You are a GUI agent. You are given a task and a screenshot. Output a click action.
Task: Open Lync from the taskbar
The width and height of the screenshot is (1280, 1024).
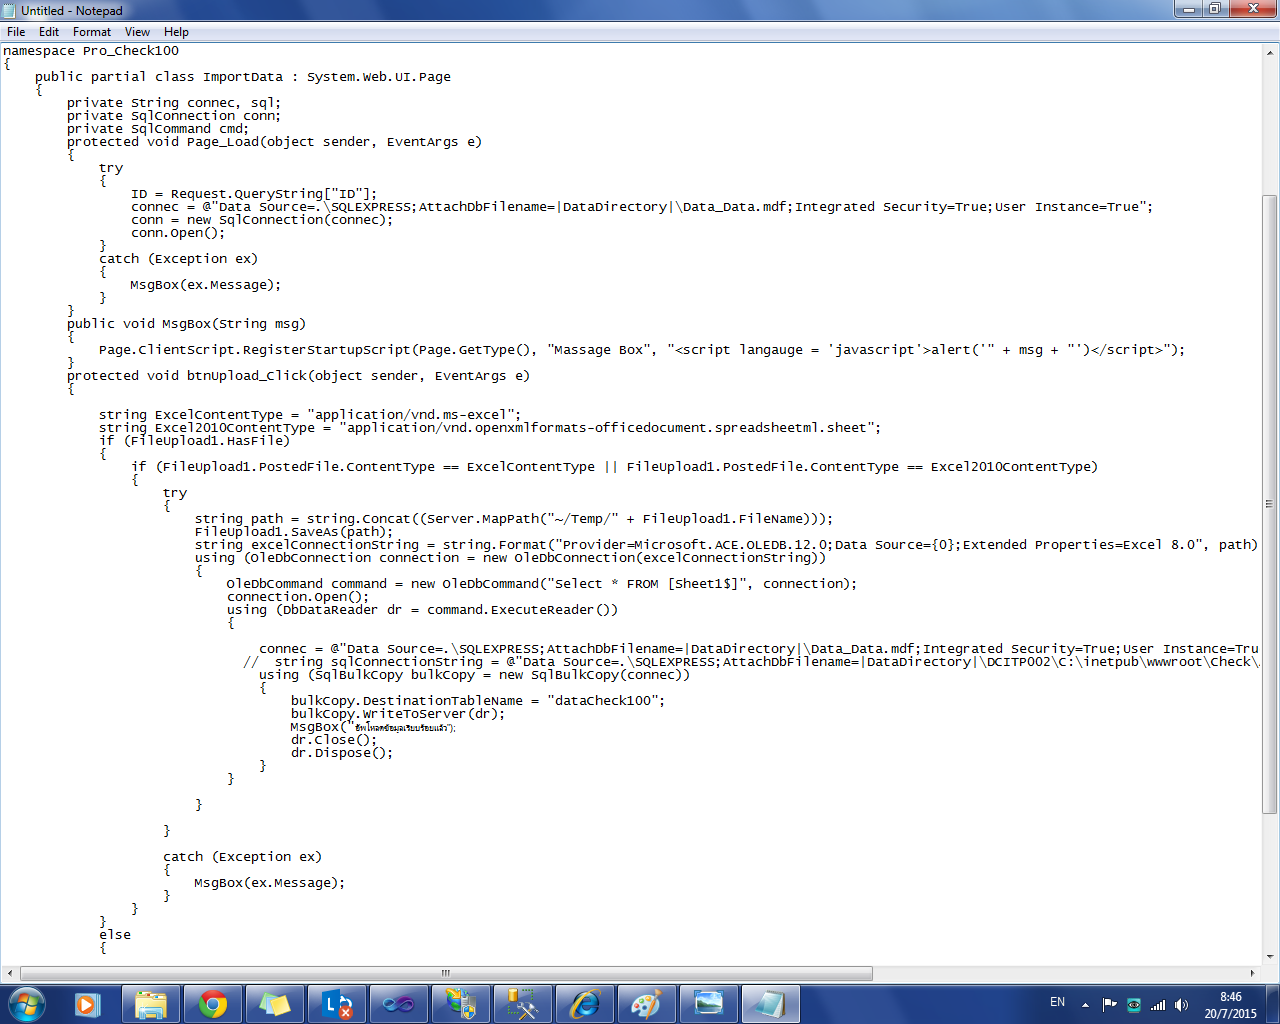pos(337,1004)
